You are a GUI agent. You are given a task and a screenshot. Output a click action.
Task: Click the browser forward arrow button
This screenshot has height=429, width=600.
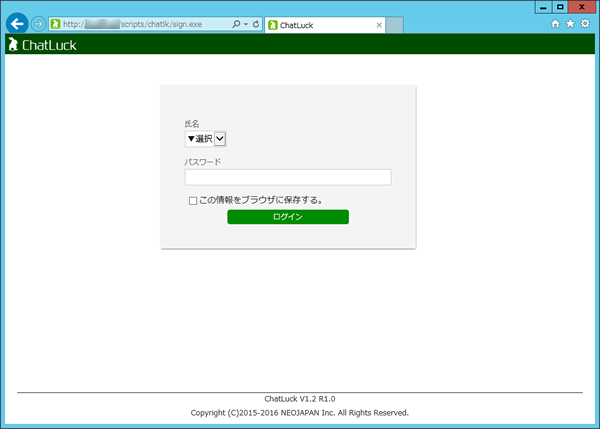[x=38, y=24]
